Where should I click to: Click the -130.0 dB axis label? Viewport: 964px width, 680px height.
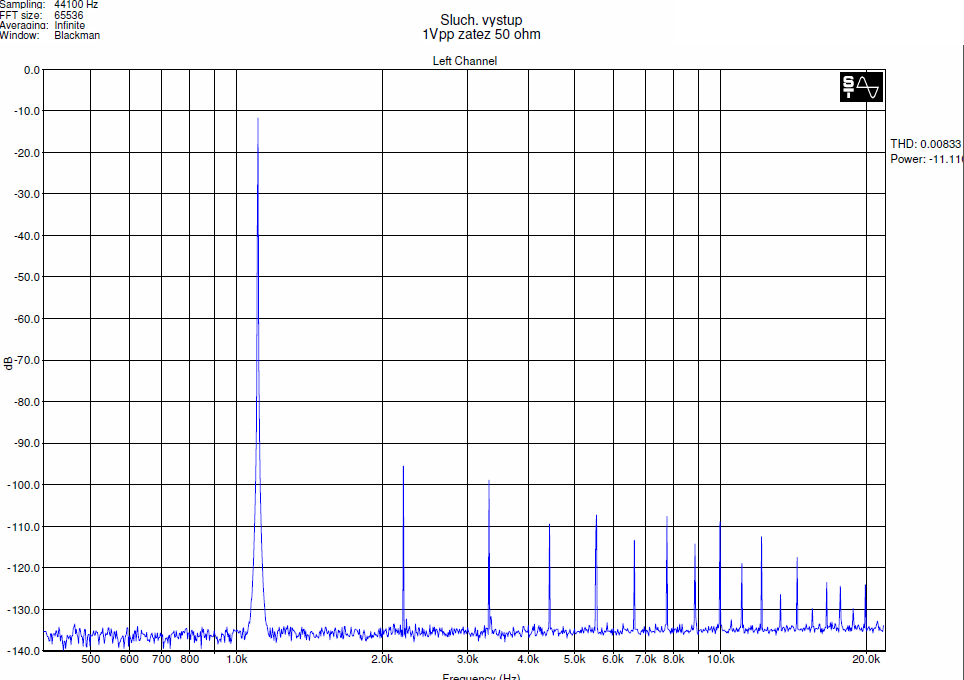[24, 610]
